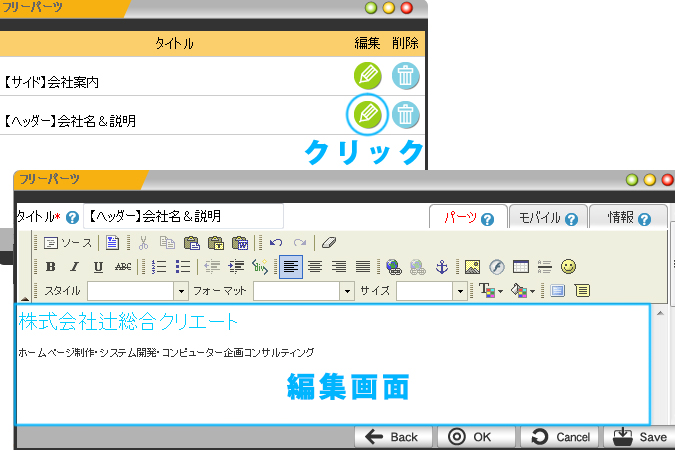Click the Maximize editor icon
This screenshot has height=450, width=675.
[x=557, y=291]
